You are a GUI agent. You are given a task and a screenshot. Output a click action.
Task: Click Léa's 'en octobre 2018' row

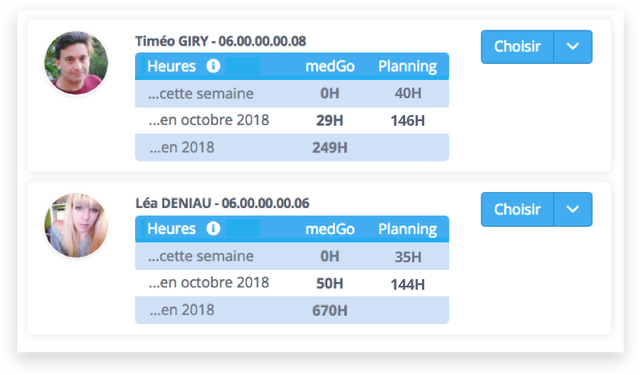coord(292,283)
